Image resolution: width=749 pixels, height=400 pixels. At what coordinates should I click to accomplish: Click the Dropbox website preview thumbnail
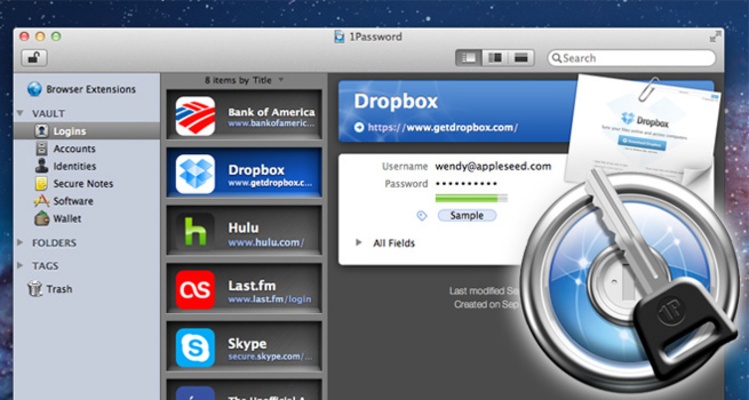(x=643, y=129)
